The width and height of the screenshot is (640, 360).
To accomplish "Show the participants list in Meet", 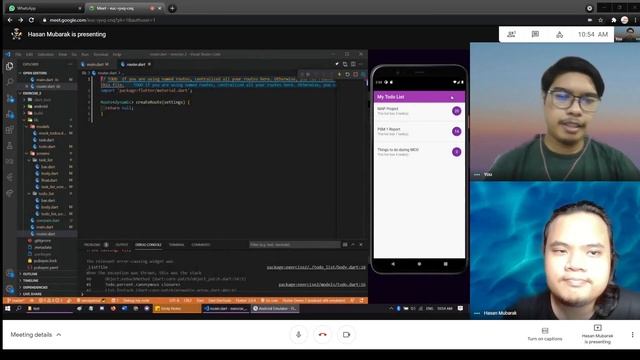I will pyautogui.click(x=511, y=34).
